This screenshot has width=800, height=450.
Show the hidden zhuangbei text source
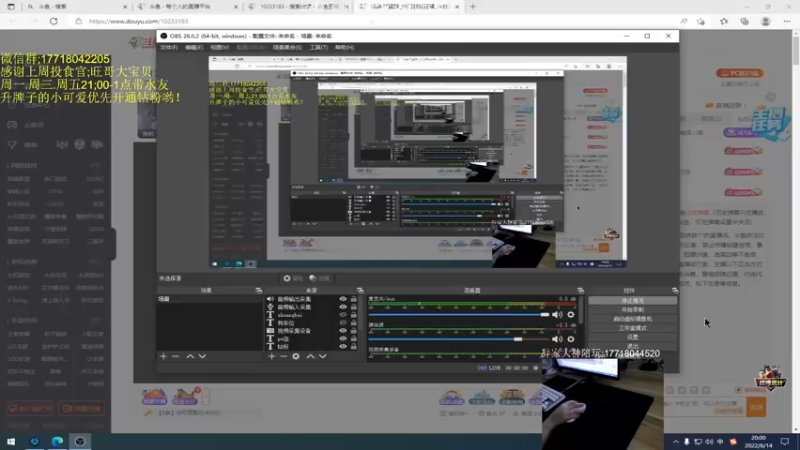[343, 315]
